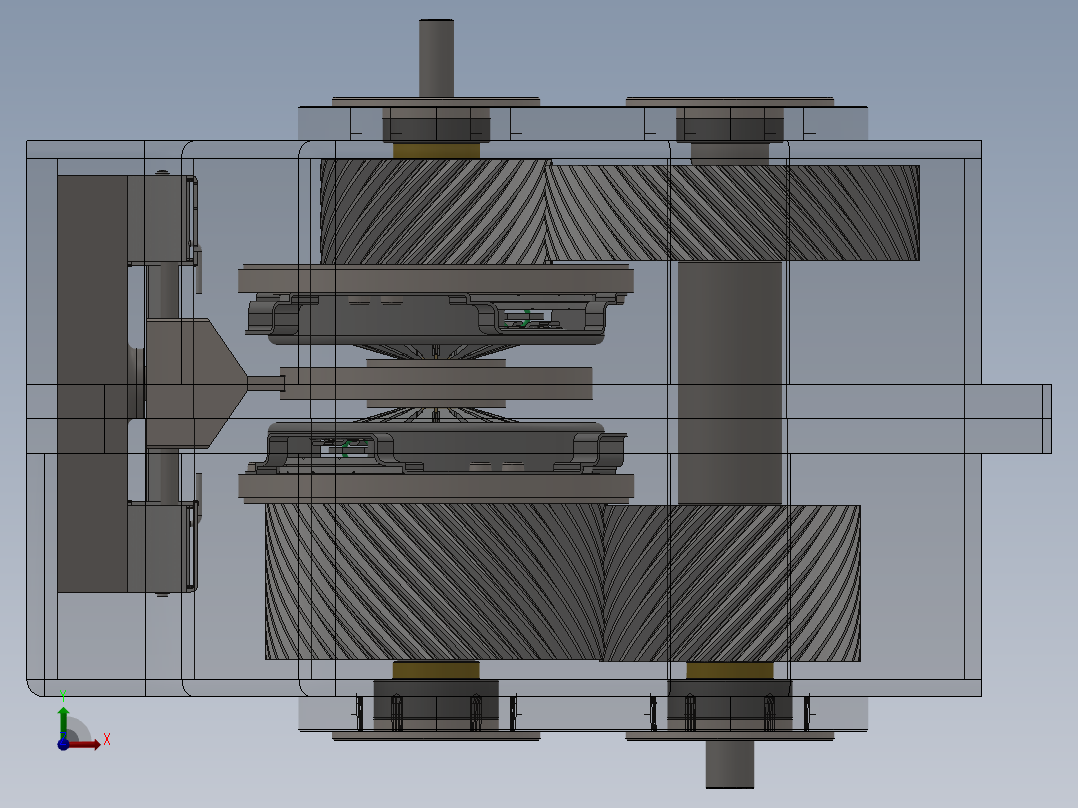
Task: Select the dark vertical countershaft between right gears
Action: pos(730,382)
